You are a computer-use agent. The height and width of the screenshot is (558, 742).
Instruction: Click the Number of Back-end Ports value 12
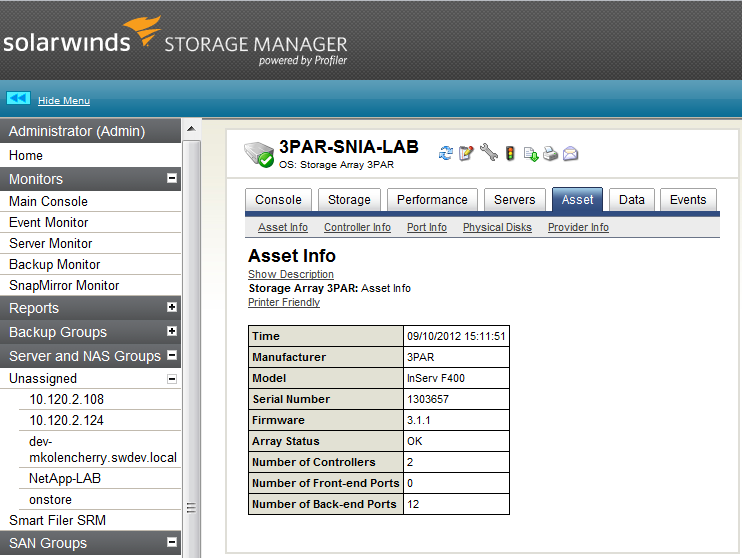(x=413, y=504)
